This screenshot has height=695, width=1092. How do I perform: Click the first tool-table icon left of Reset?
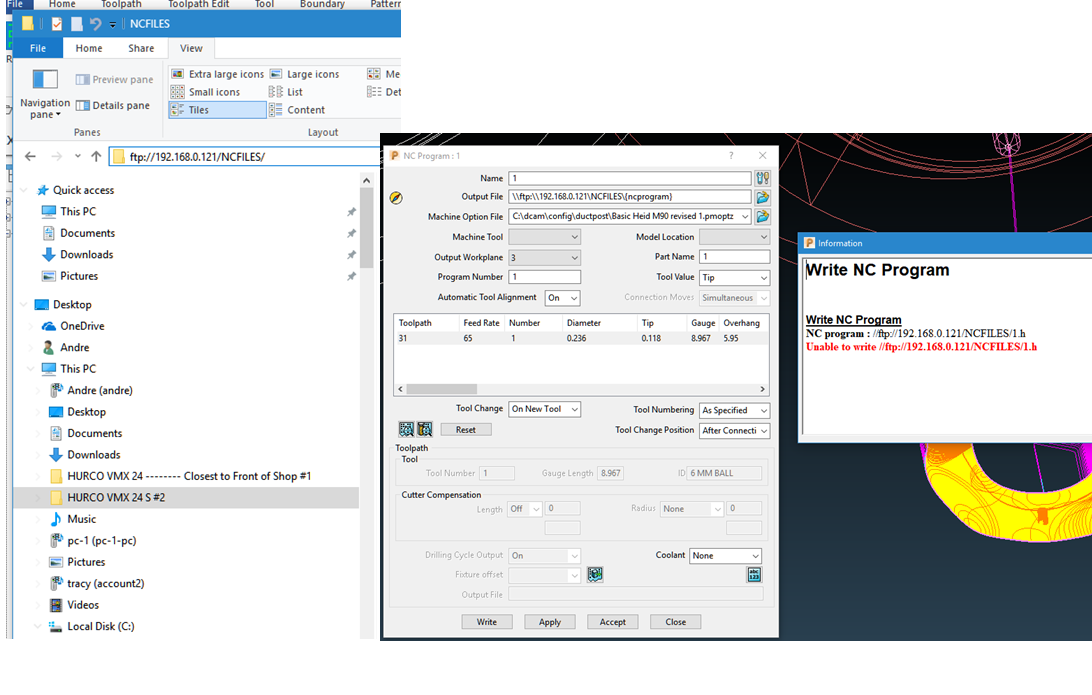tap(406, 430)
